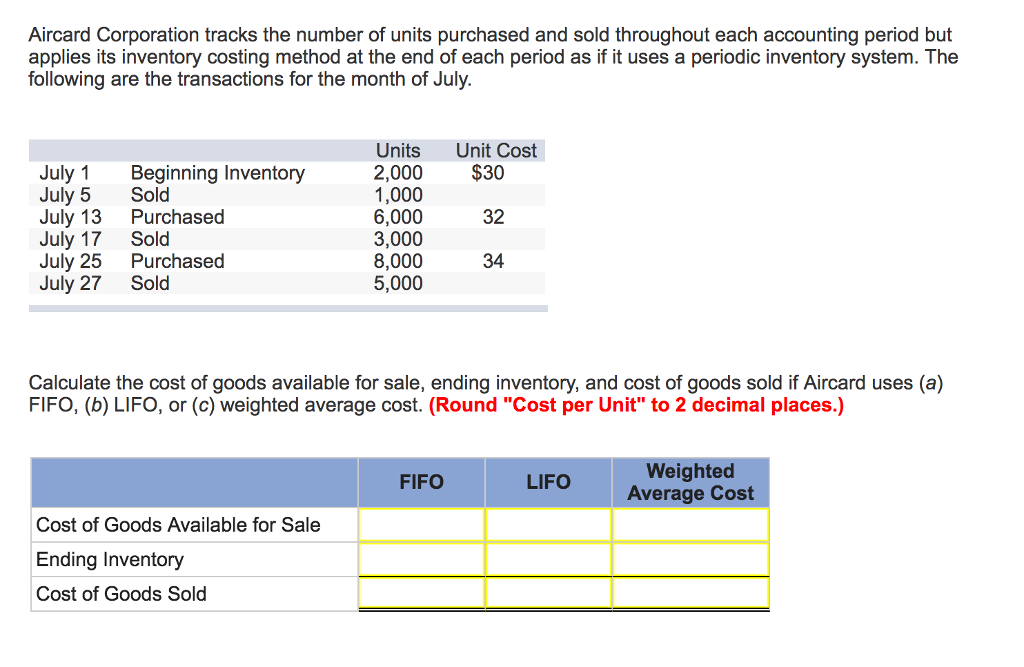1024x667 pixels.
Task: Click the July 25 unit cost 34
Action: (493, 261)
